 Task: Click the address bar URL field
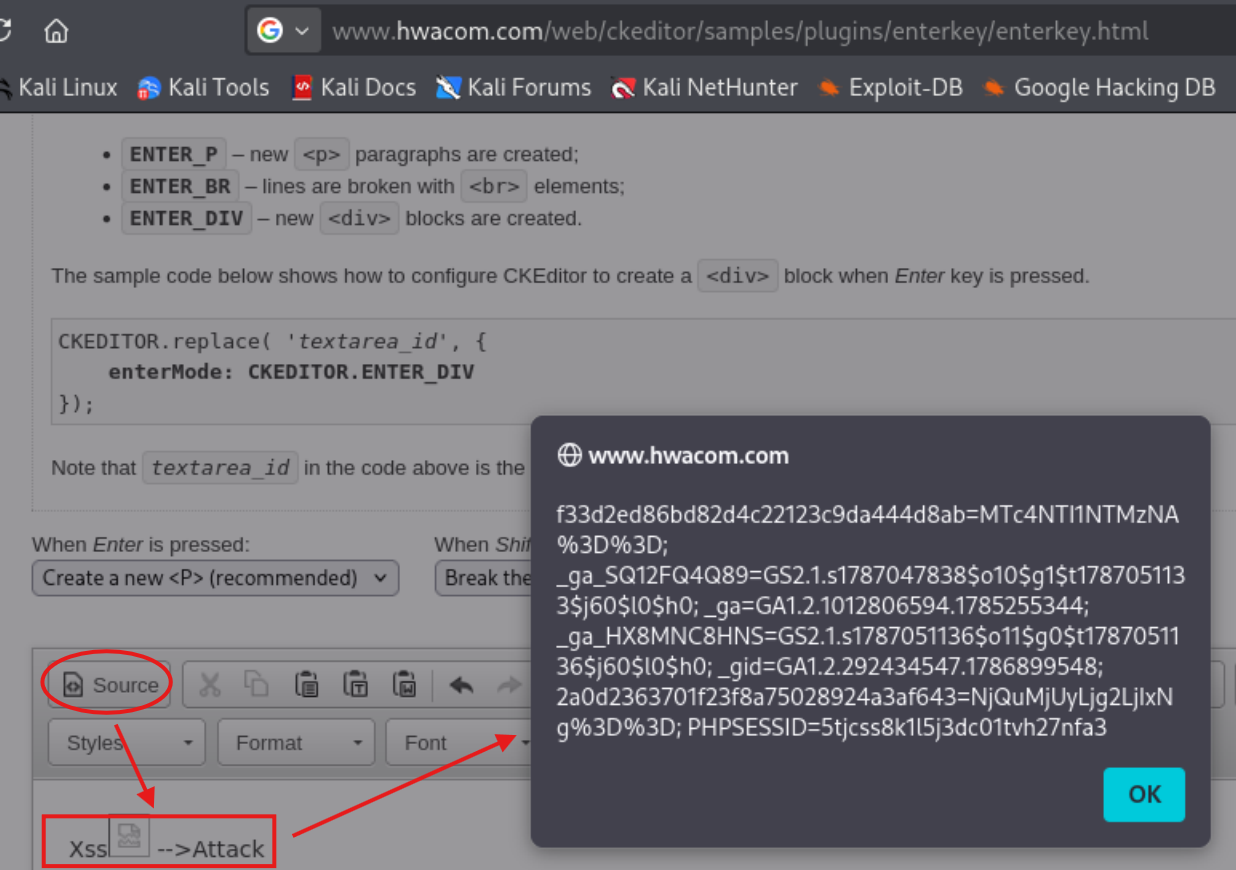740,31
